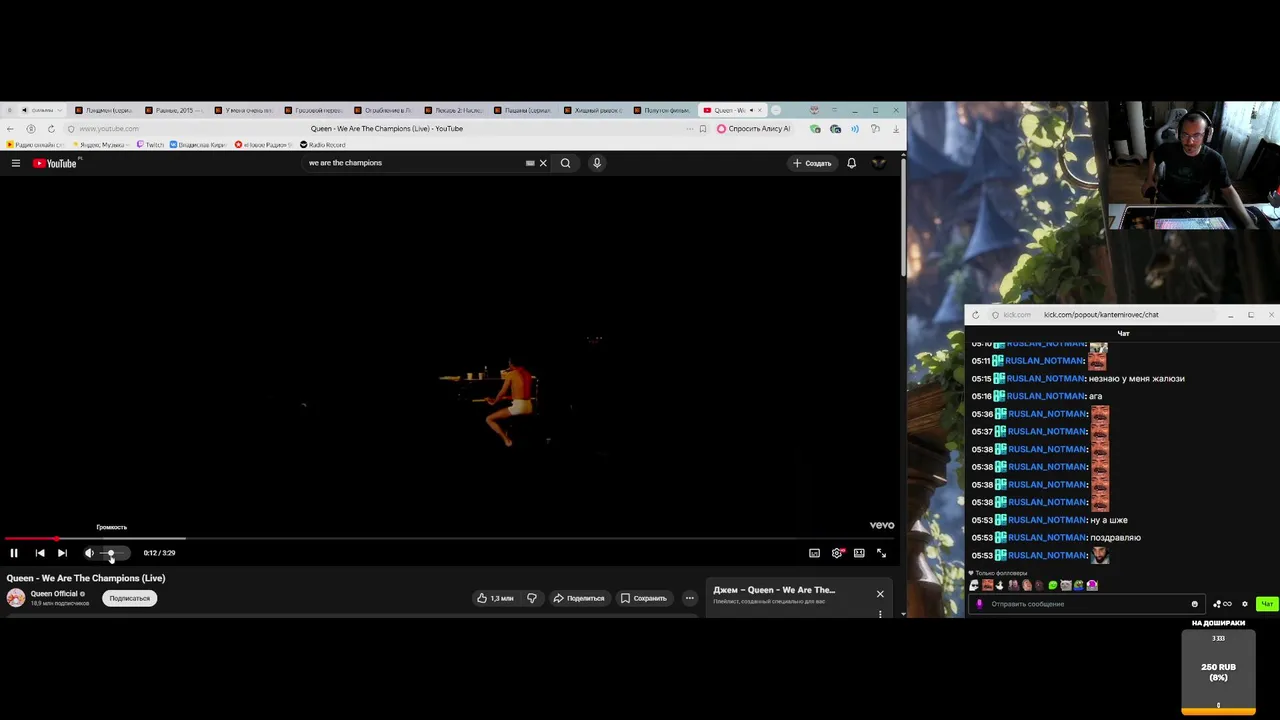The image size is (1280, 720).
Task: Focus the YouTube search box
Action: tap(415, 163)
